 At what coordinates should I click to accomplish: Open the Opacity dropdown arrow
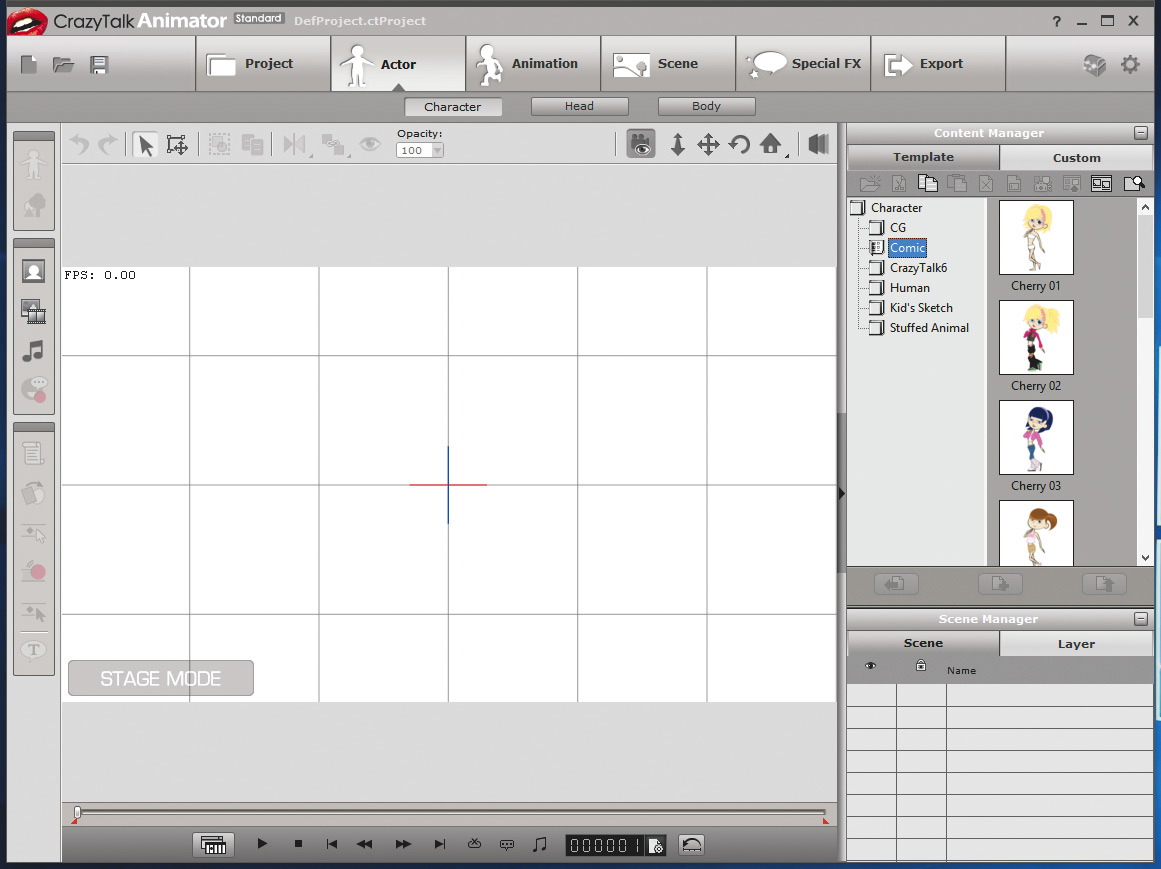[x=437, y=151]
